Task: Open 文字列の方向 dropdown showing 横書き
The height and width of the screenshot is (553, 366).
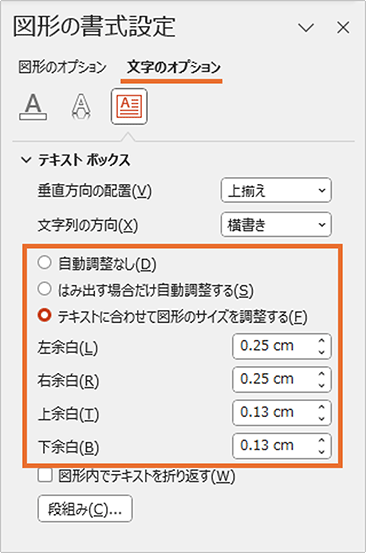Action: [x=276, y=225]
